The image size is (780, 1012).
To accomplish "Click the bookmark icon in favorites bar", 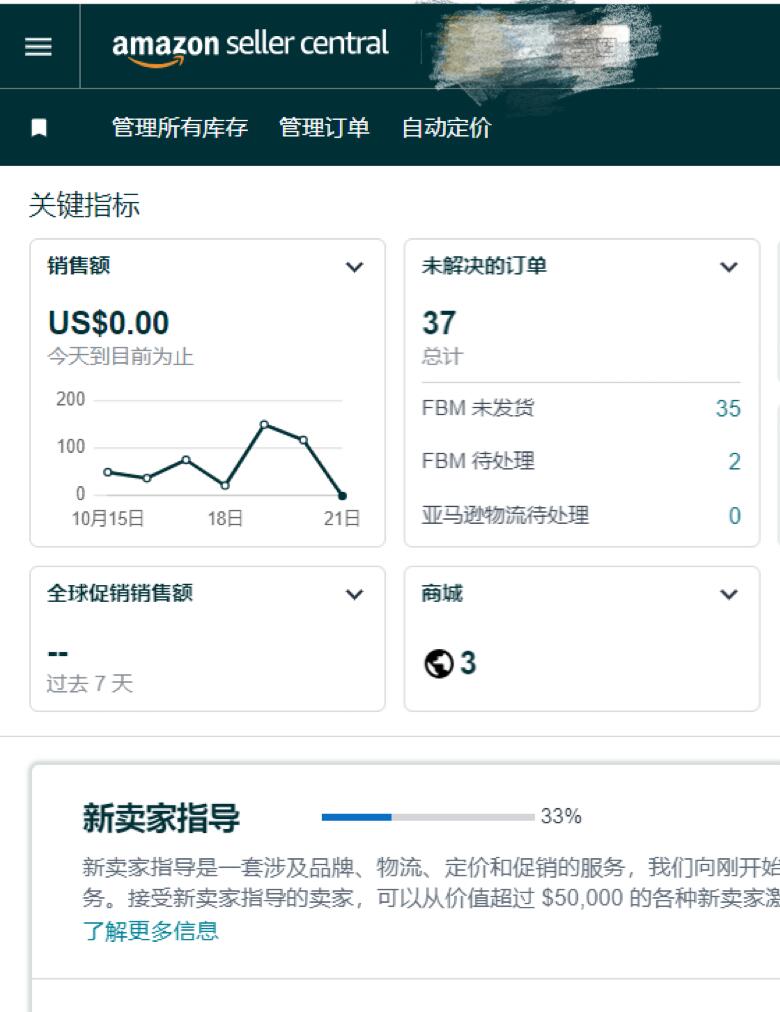I will (39, 128).
